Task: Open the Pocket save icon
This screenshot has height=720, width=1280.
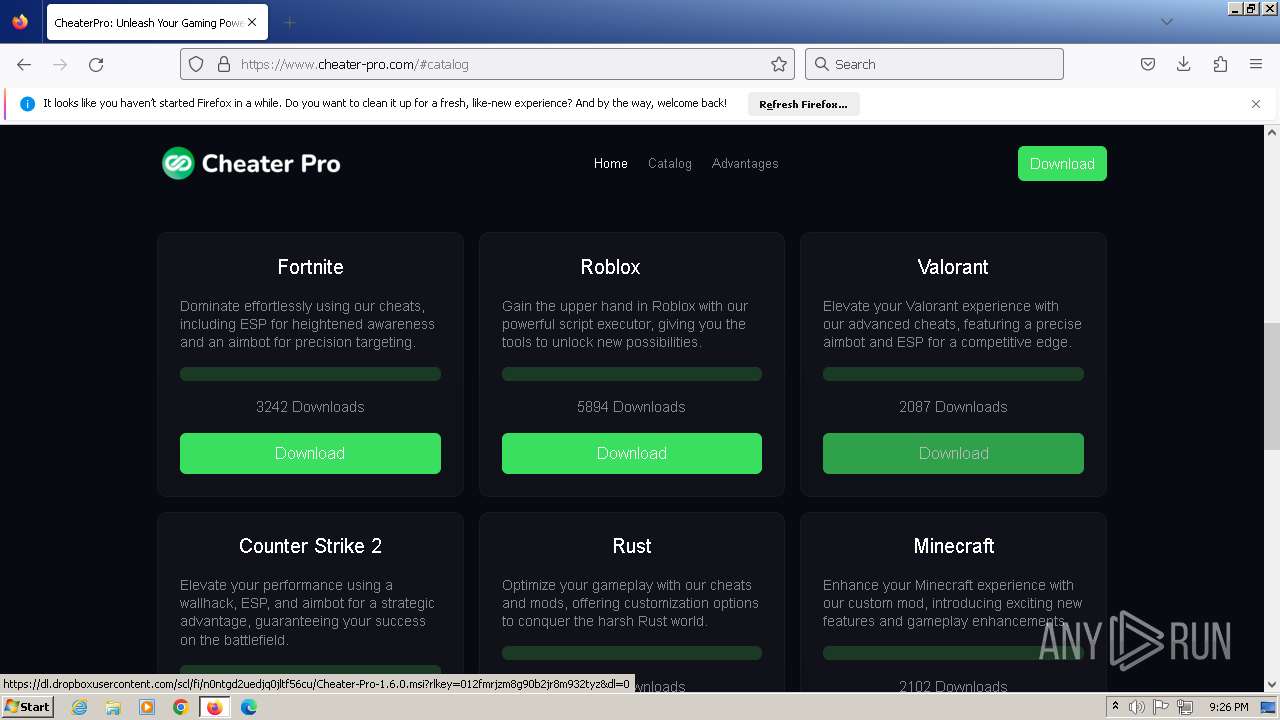Action: pyautogui.click(x=1148, y=64)
